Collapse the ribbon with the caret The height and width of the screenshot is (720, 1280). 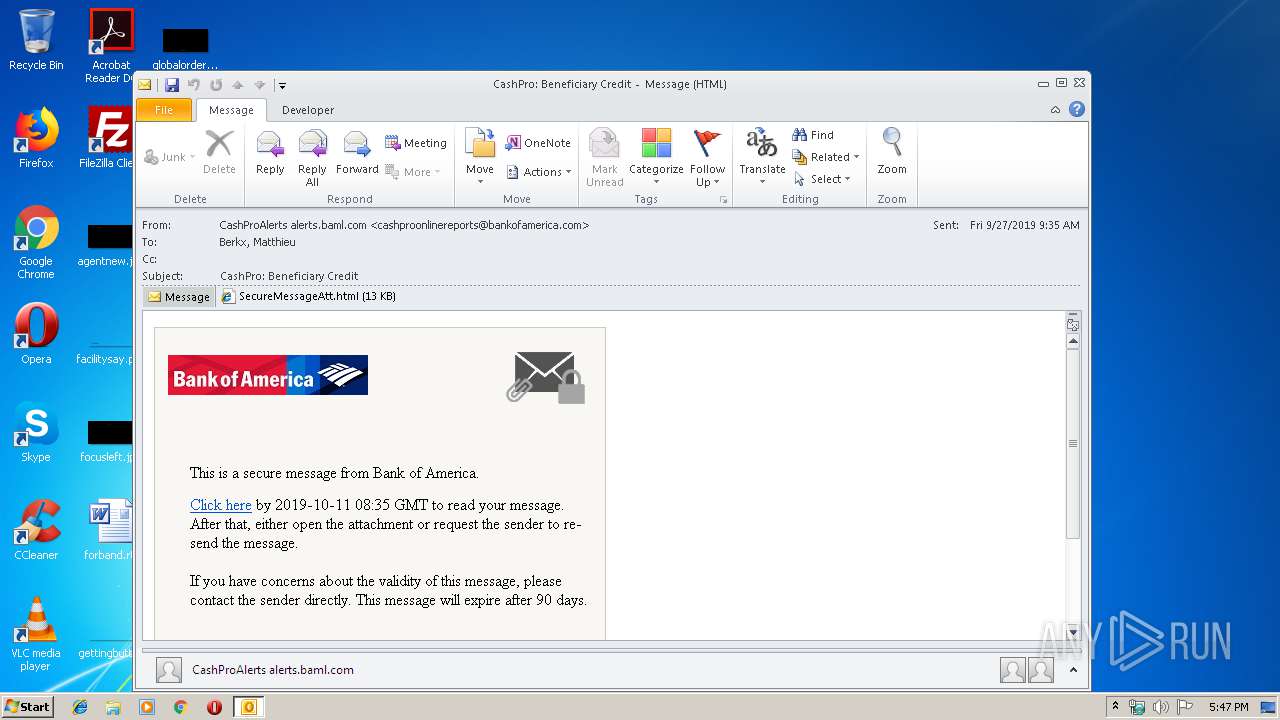pyautogui.click(x=1055, y=110)
